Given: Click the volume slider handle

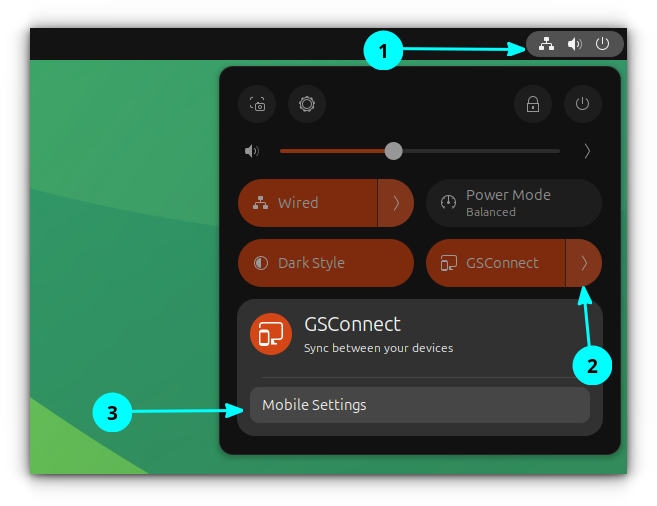Looking at the screenshot, I should coord(394,151).
